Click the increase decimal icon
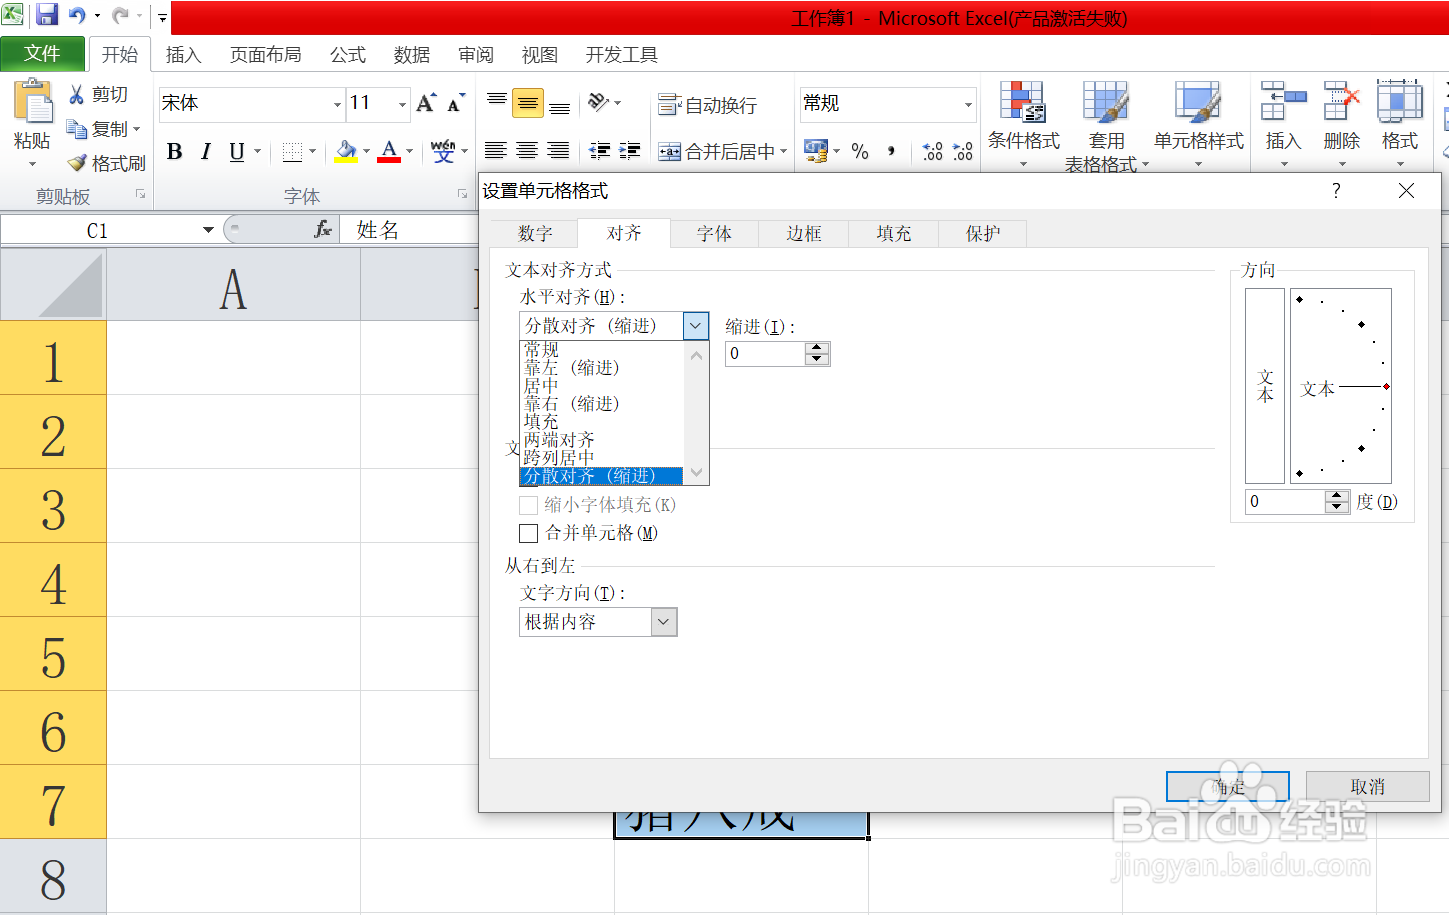This screenshot has height=915, width=1449. pyautogui.click(x=932, y=151)
